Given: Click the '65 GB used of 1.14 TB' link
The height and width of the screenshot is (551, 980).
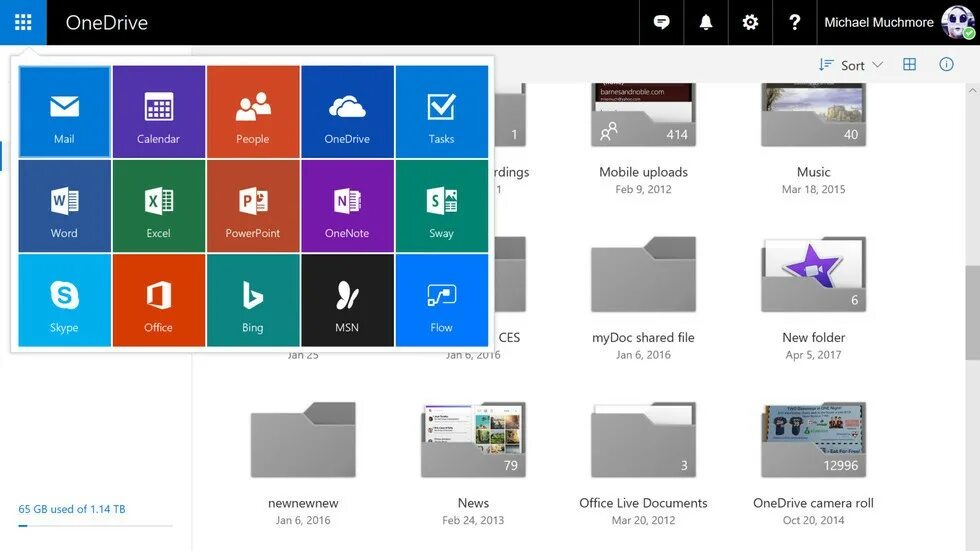Looking at the screenshot, I should pyautogui.click(x=72, y=509).
